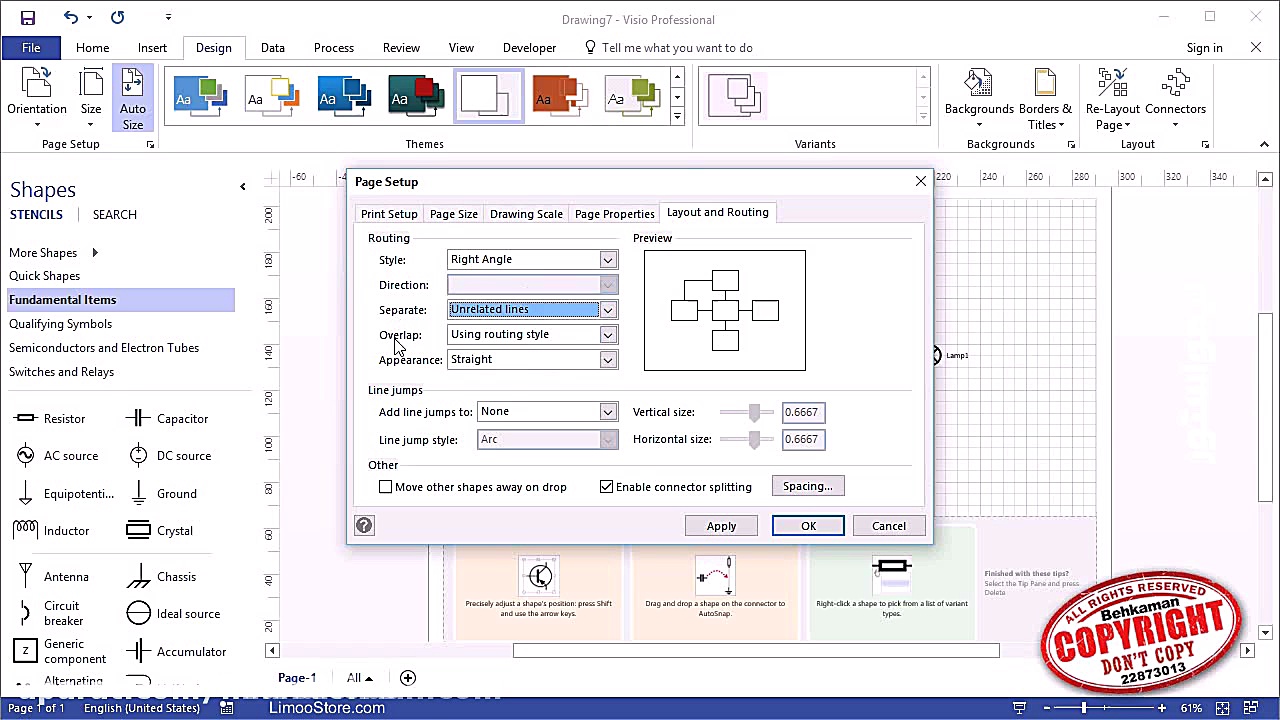Viewport: 1280px width, 720px height.
Task: Open the Insert ribbon tab
Action: (152, 47)
